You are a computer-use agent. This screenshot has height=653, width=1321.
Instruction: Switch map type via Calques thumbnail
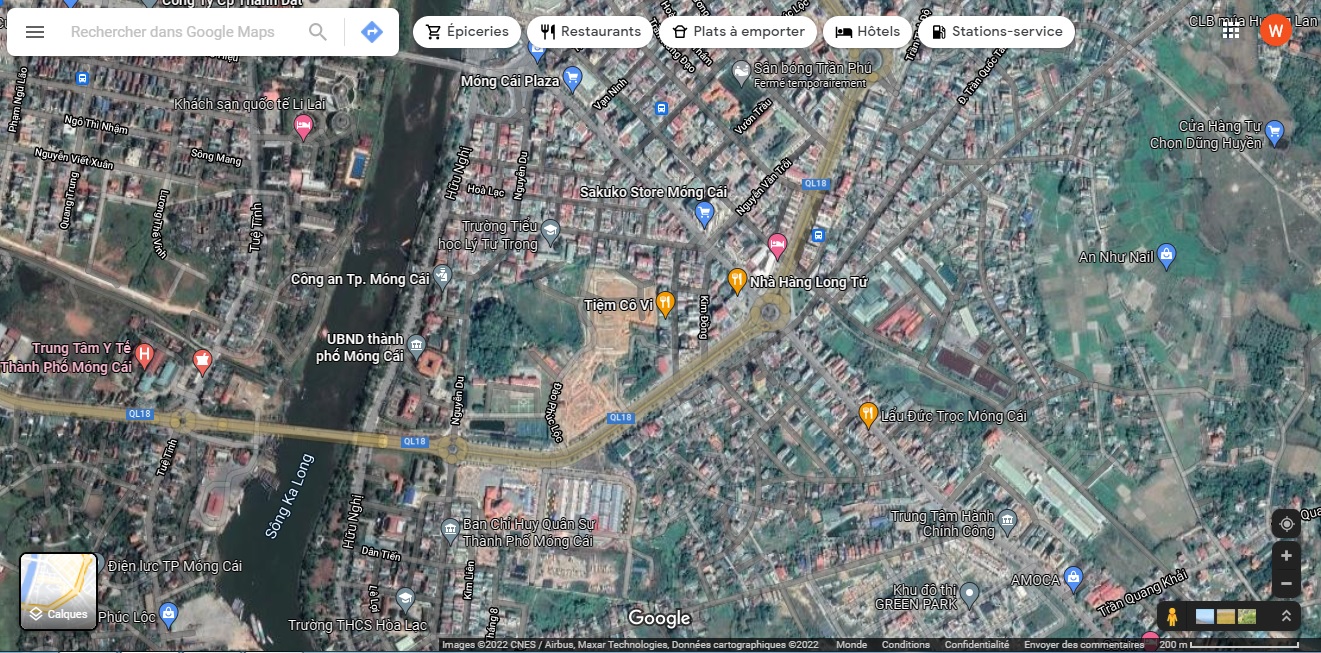(x=59, y=591)
